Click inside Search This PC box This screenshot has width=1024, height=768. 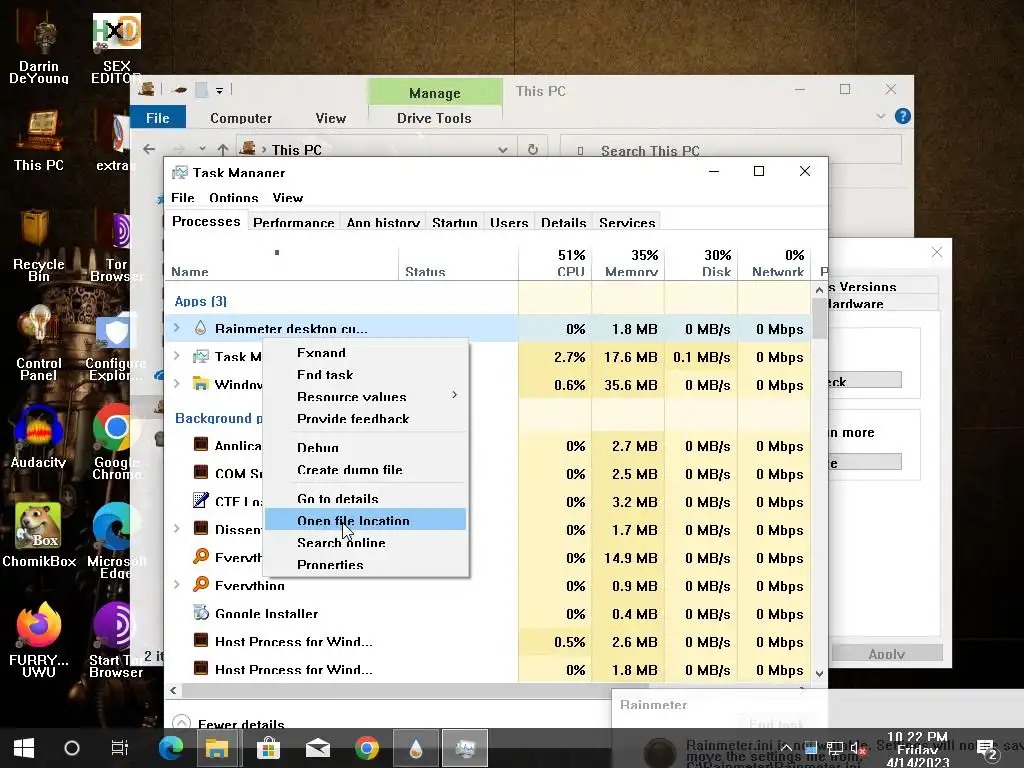(x=731, y=150)
